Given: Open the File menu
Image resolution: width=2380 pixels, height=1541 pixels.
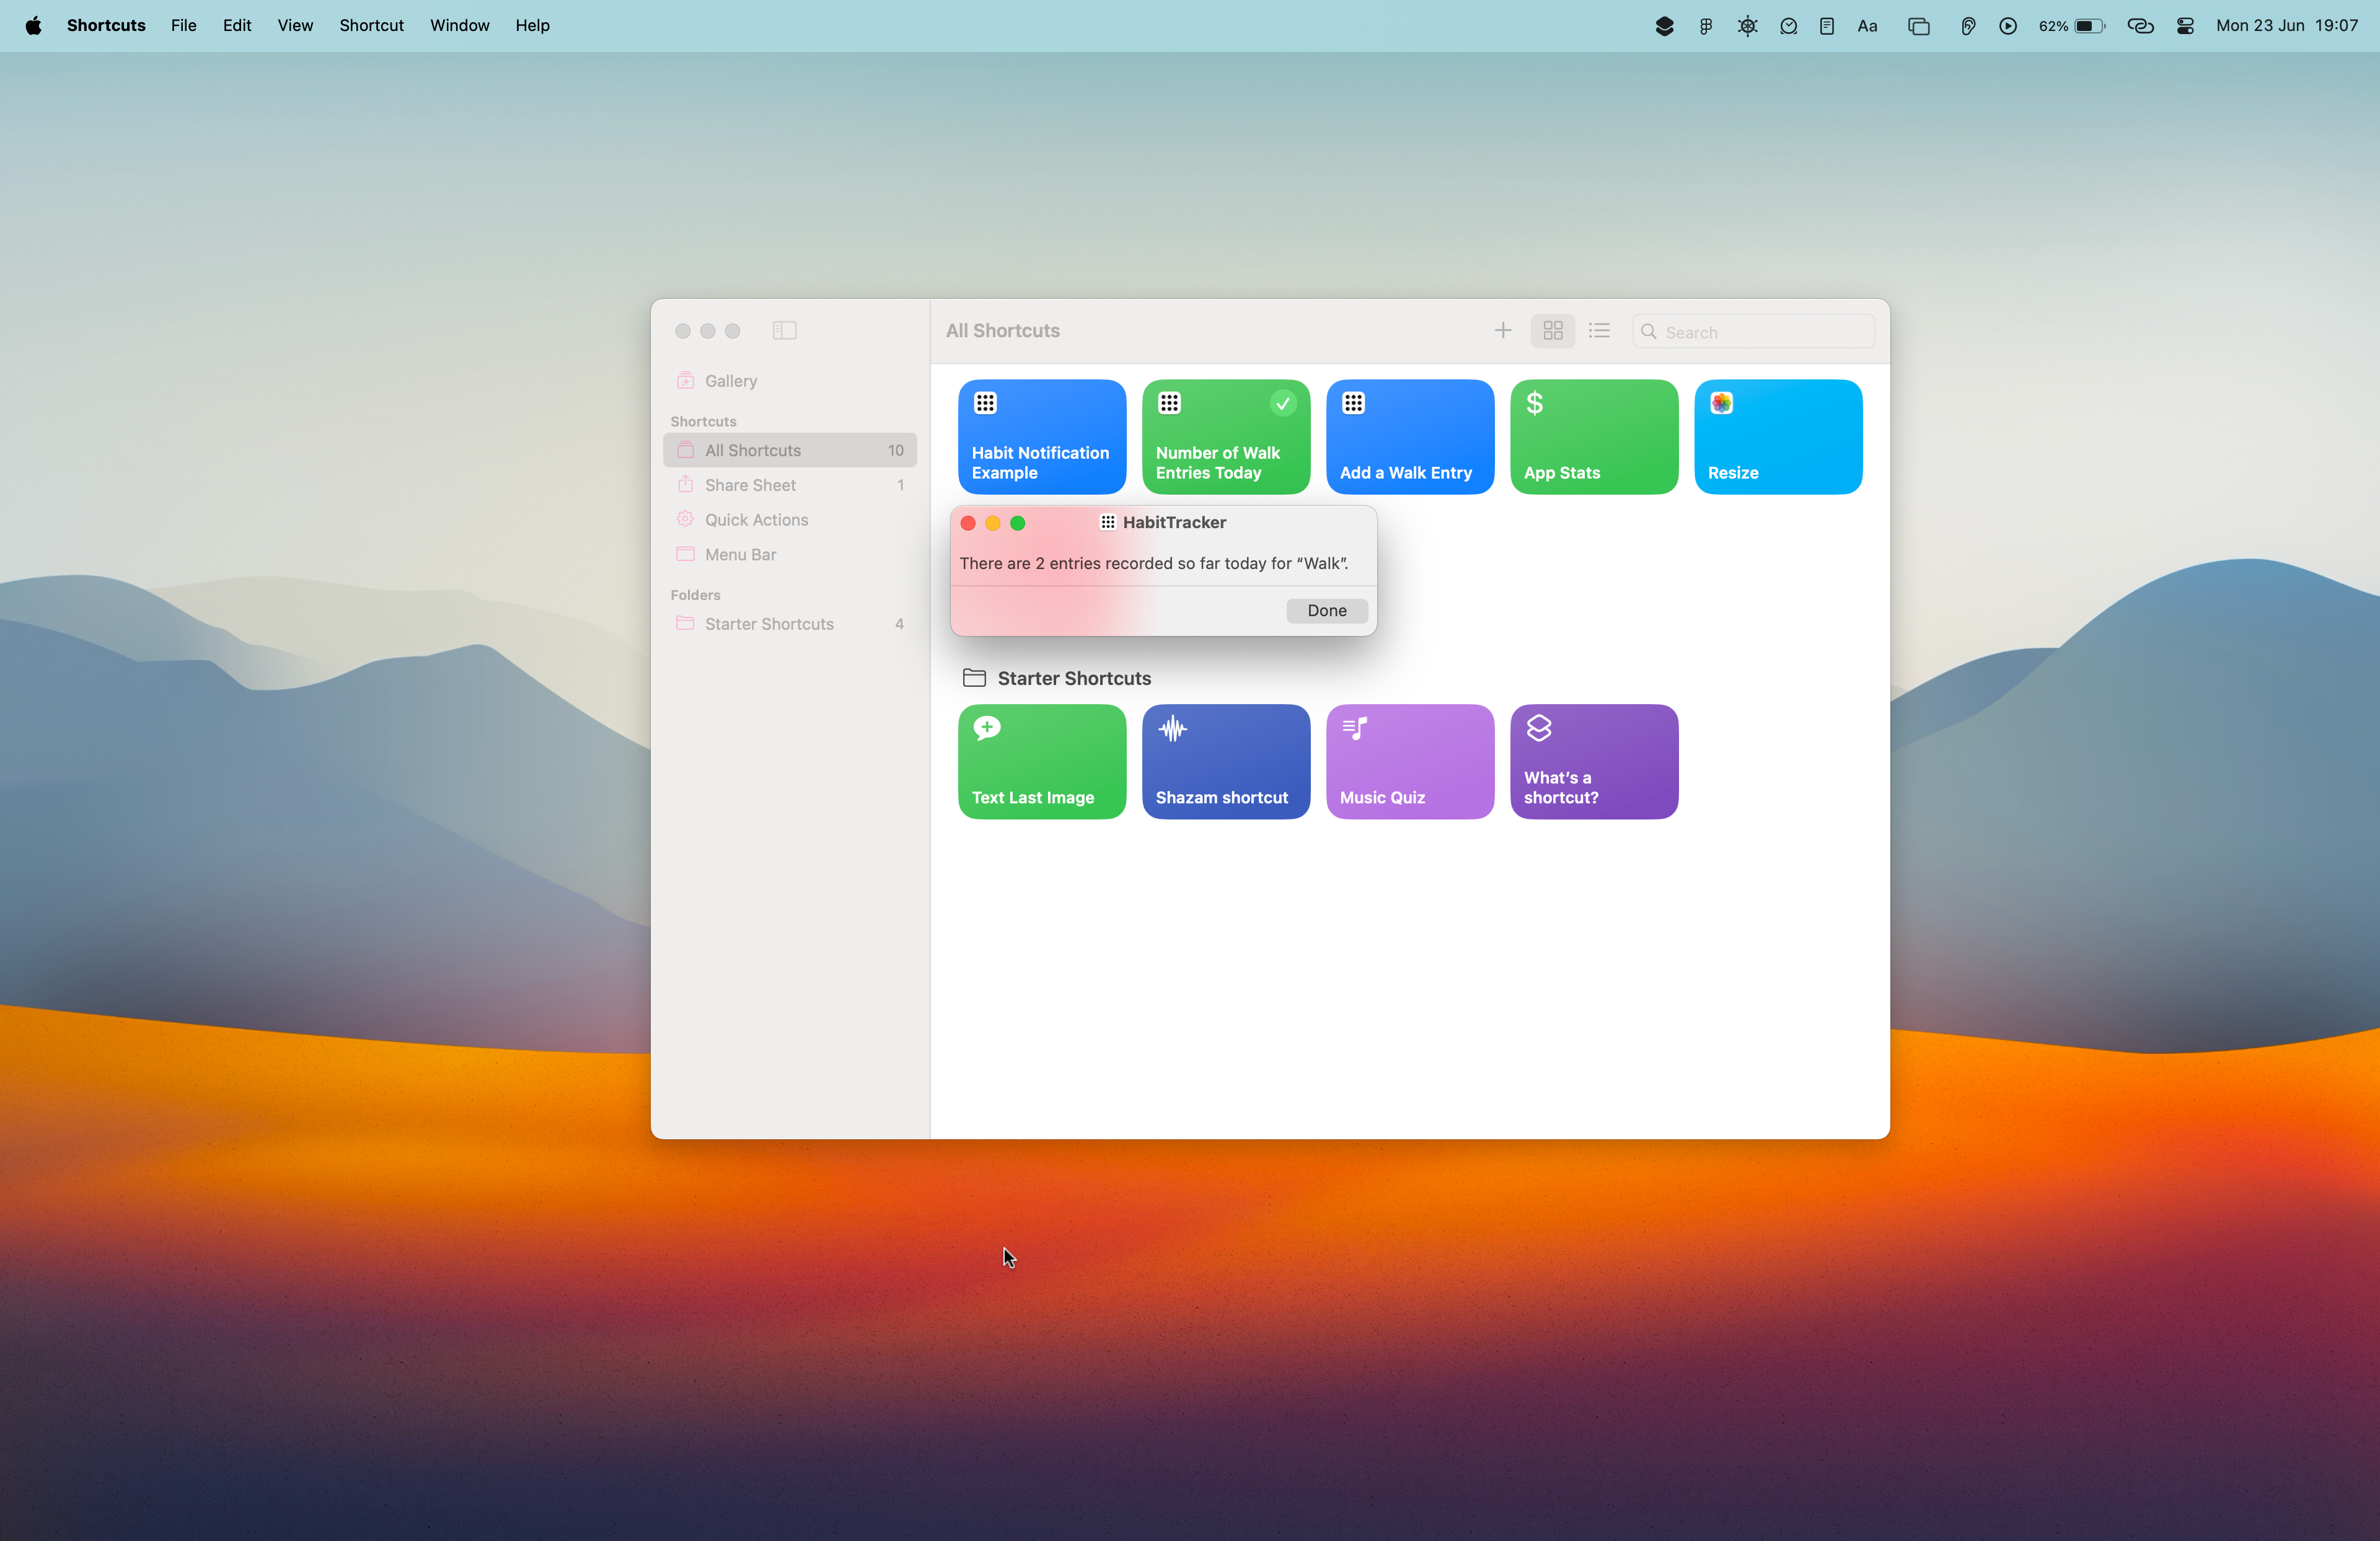Looking at the screenshot, I should (x=183, y=26).
